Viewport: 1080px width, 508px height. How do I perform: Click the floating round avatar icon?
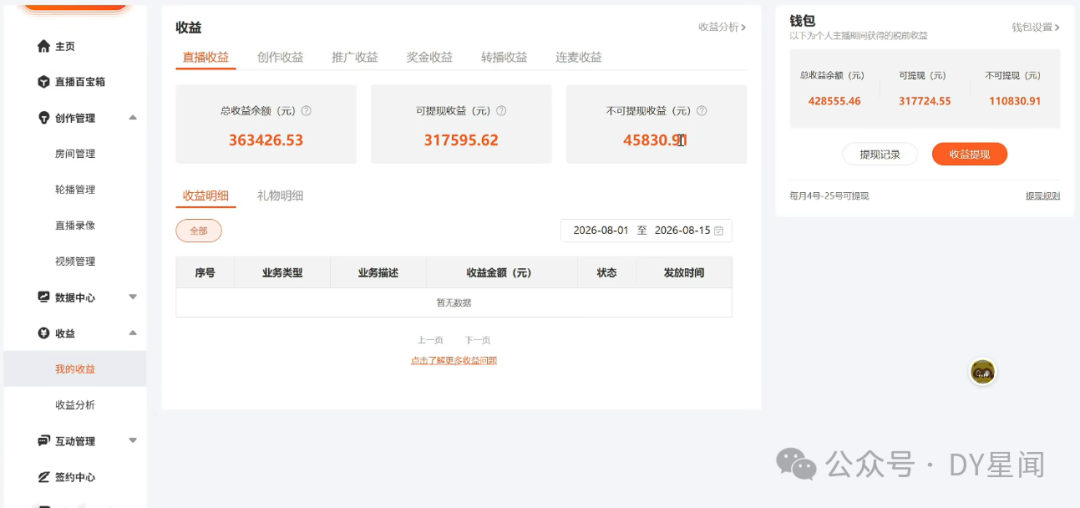coord(982,372)
